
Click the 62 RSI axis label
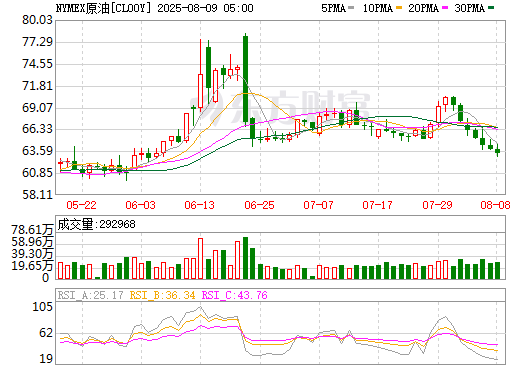click(x=46, y=333)
